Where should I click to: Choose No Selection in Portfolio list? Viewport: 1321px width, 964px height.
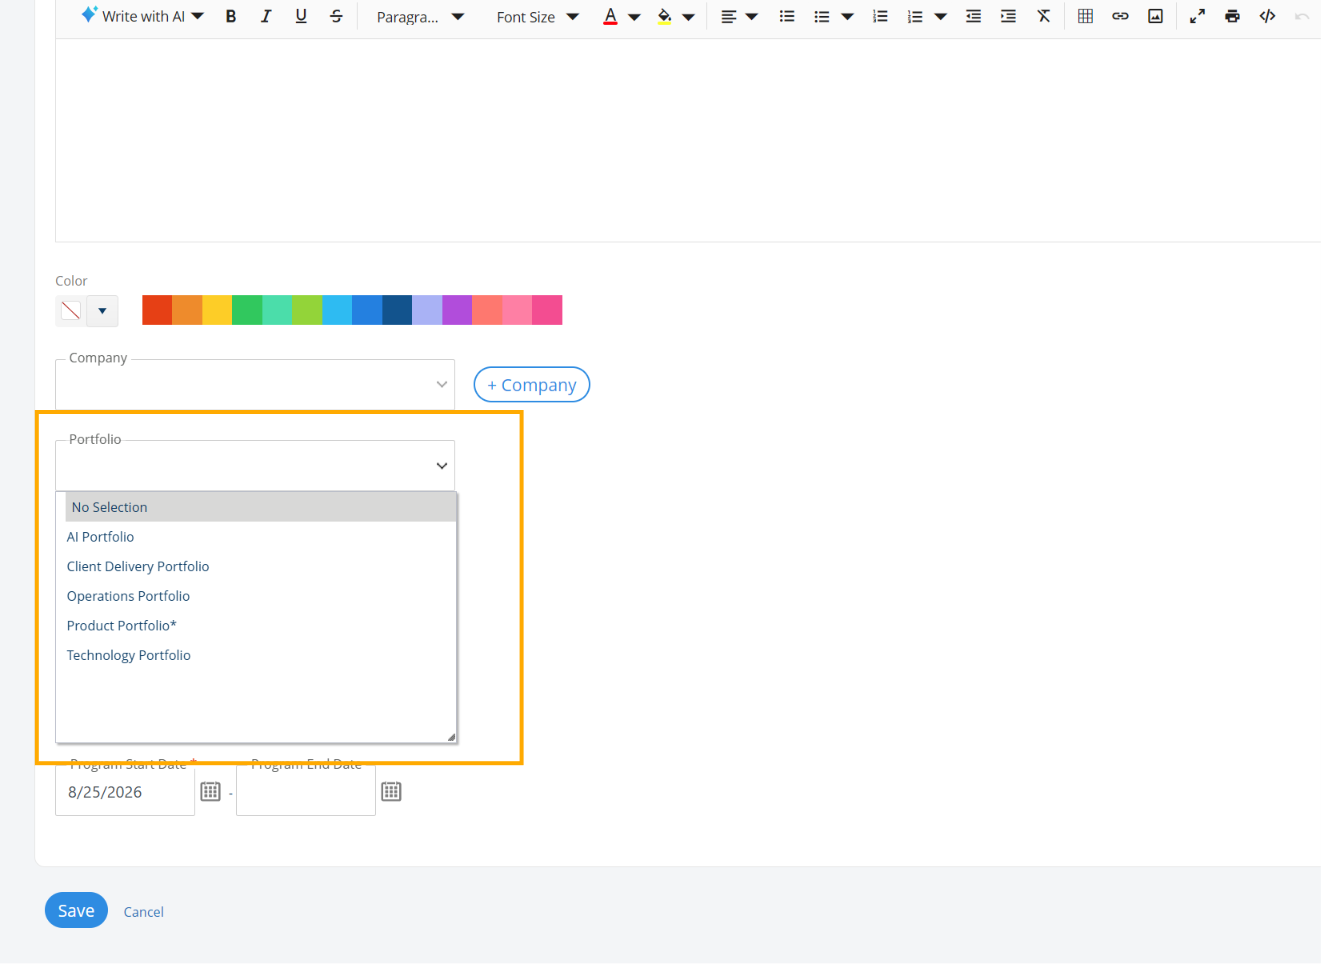pos(261,507)
